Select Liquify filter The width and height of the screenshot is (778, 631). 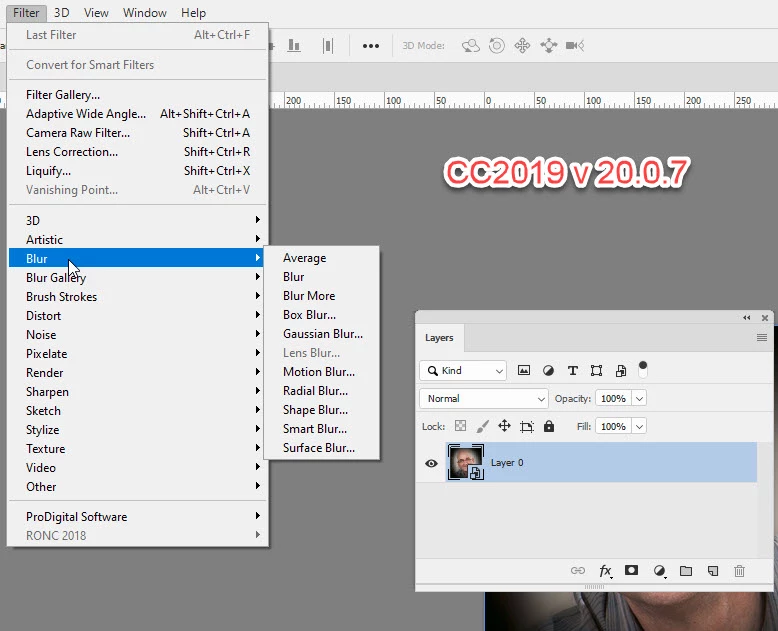click(137, 171)
